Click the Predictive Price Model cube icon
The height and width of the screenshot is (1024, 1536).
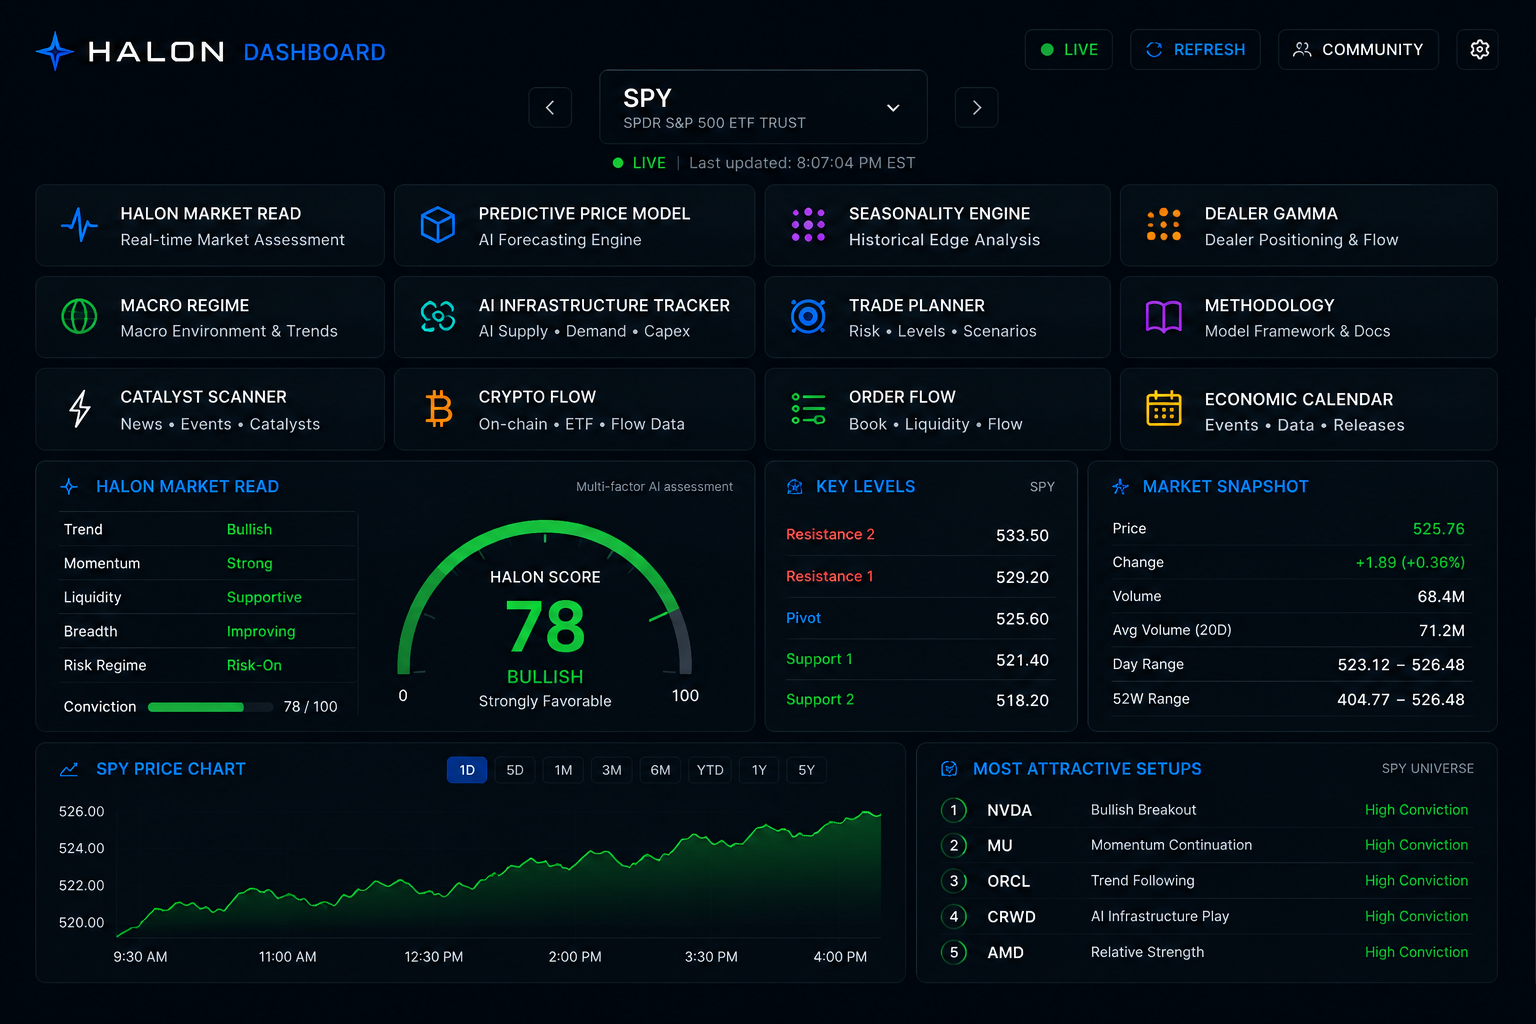click(438, 225)
